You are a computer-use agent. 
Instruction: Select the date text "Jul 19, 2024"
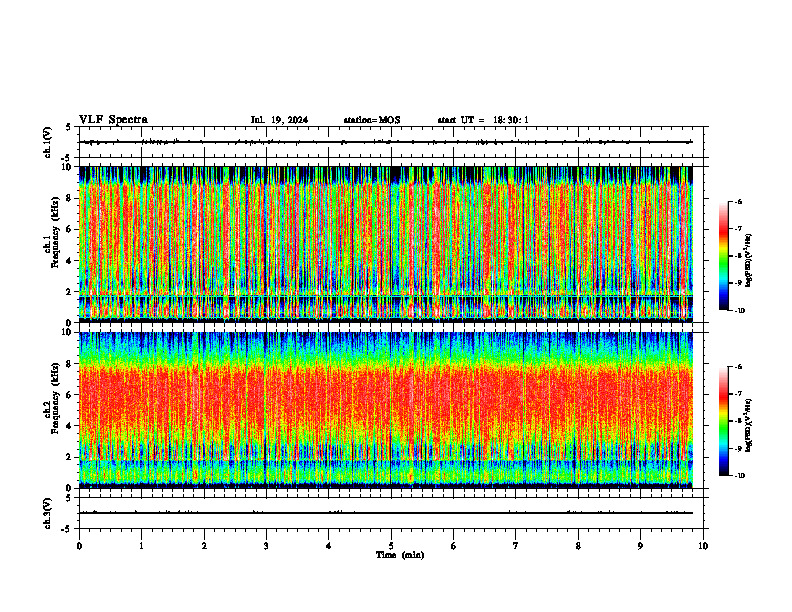click(x=279, y=120)
